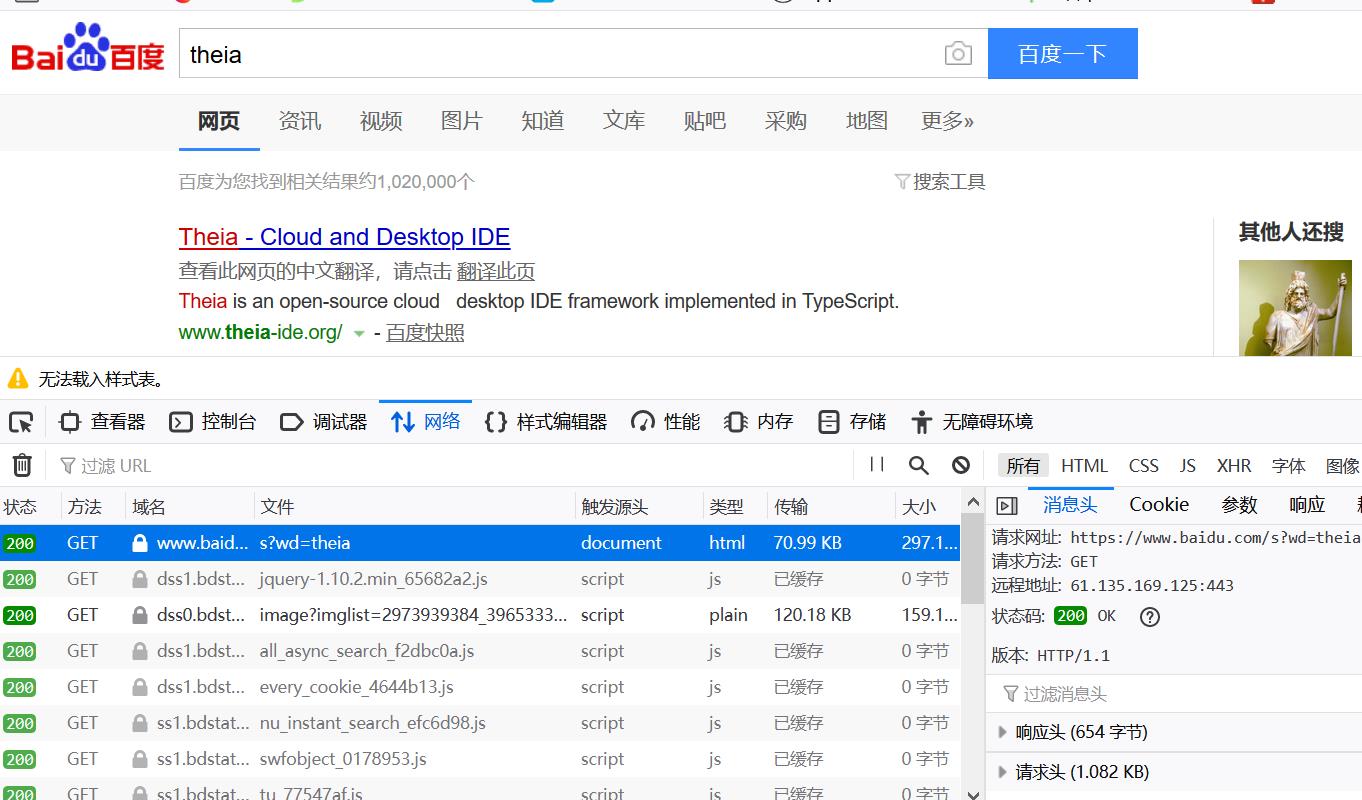This screenshot has height=800, width=1362.
Task: Filter requests by XHR
Action: (x=1234, y=466)
